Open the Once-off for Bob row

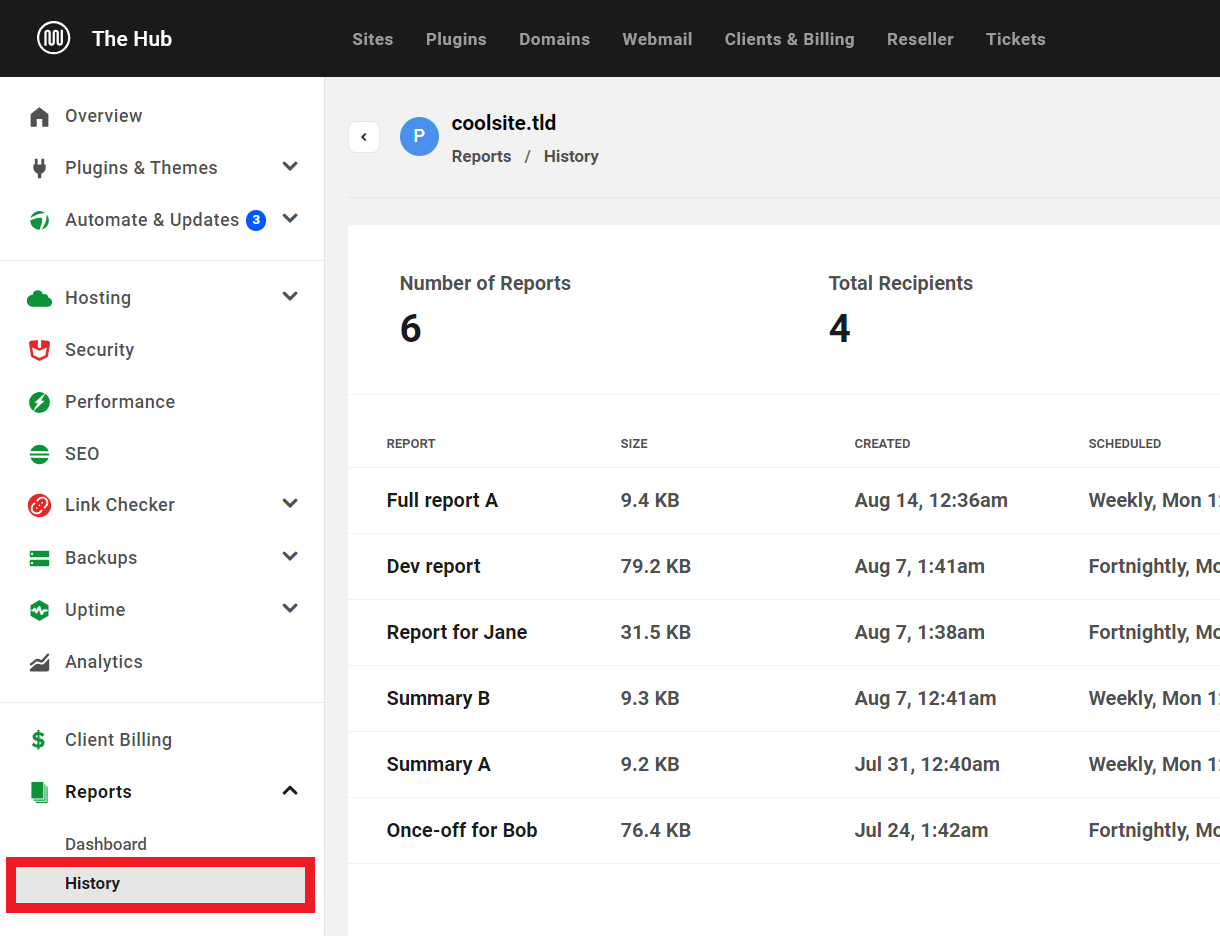point(784,830)
